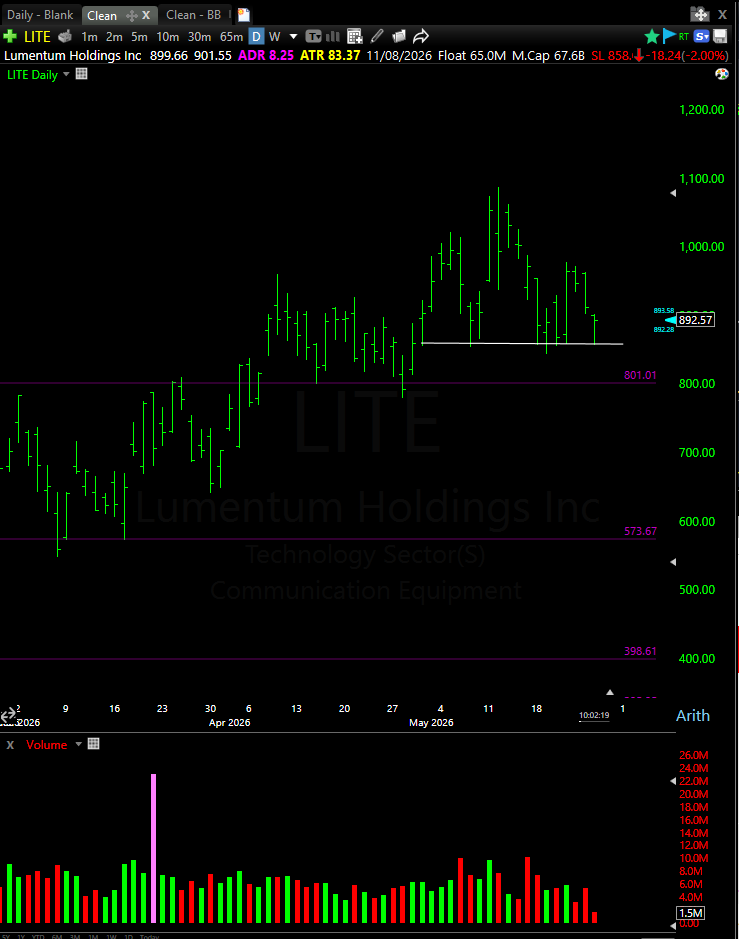Click Lumentum Holdings Inc company name
This screenshot has height=939, width=739.
click(72, 56)
